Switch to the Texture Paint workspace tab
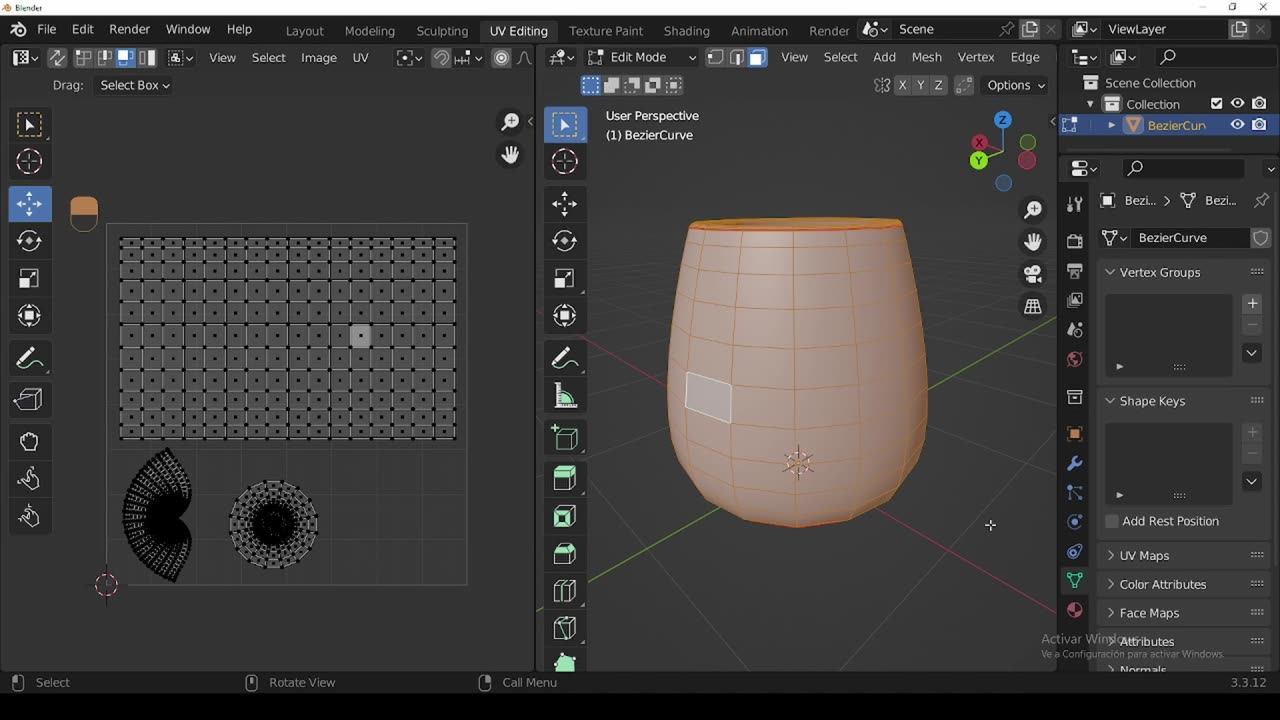1280x720 pixels. click(x=605, y=30)
